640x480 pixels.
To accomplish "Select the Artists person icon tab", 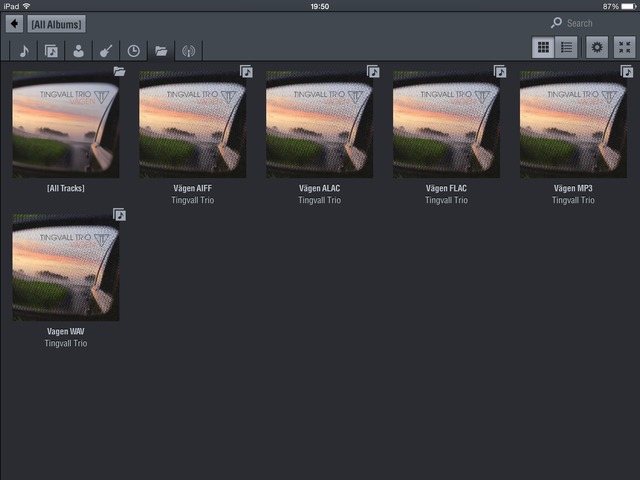I will pyautogui.click(x=78, y=51).
